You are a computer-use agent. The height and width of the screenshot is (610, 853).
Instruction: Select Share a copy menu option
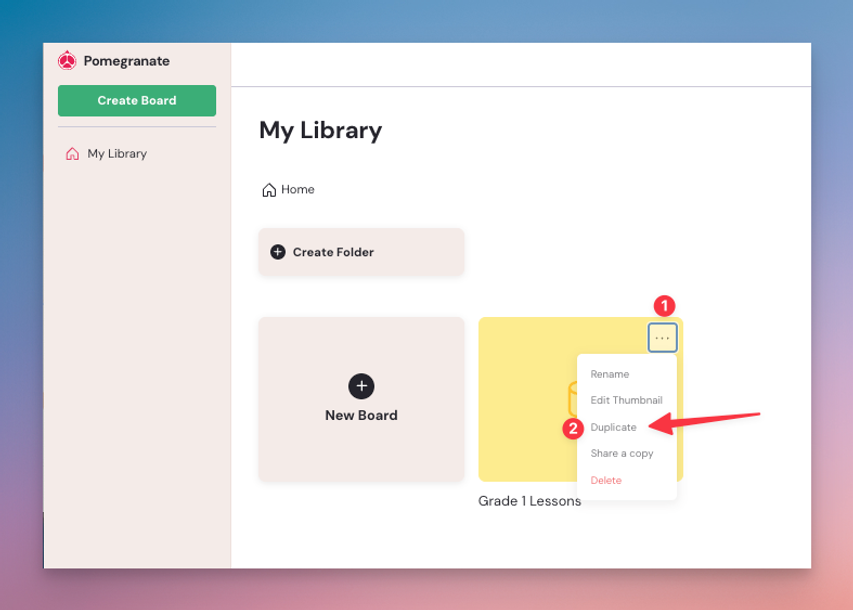(622, 453)
